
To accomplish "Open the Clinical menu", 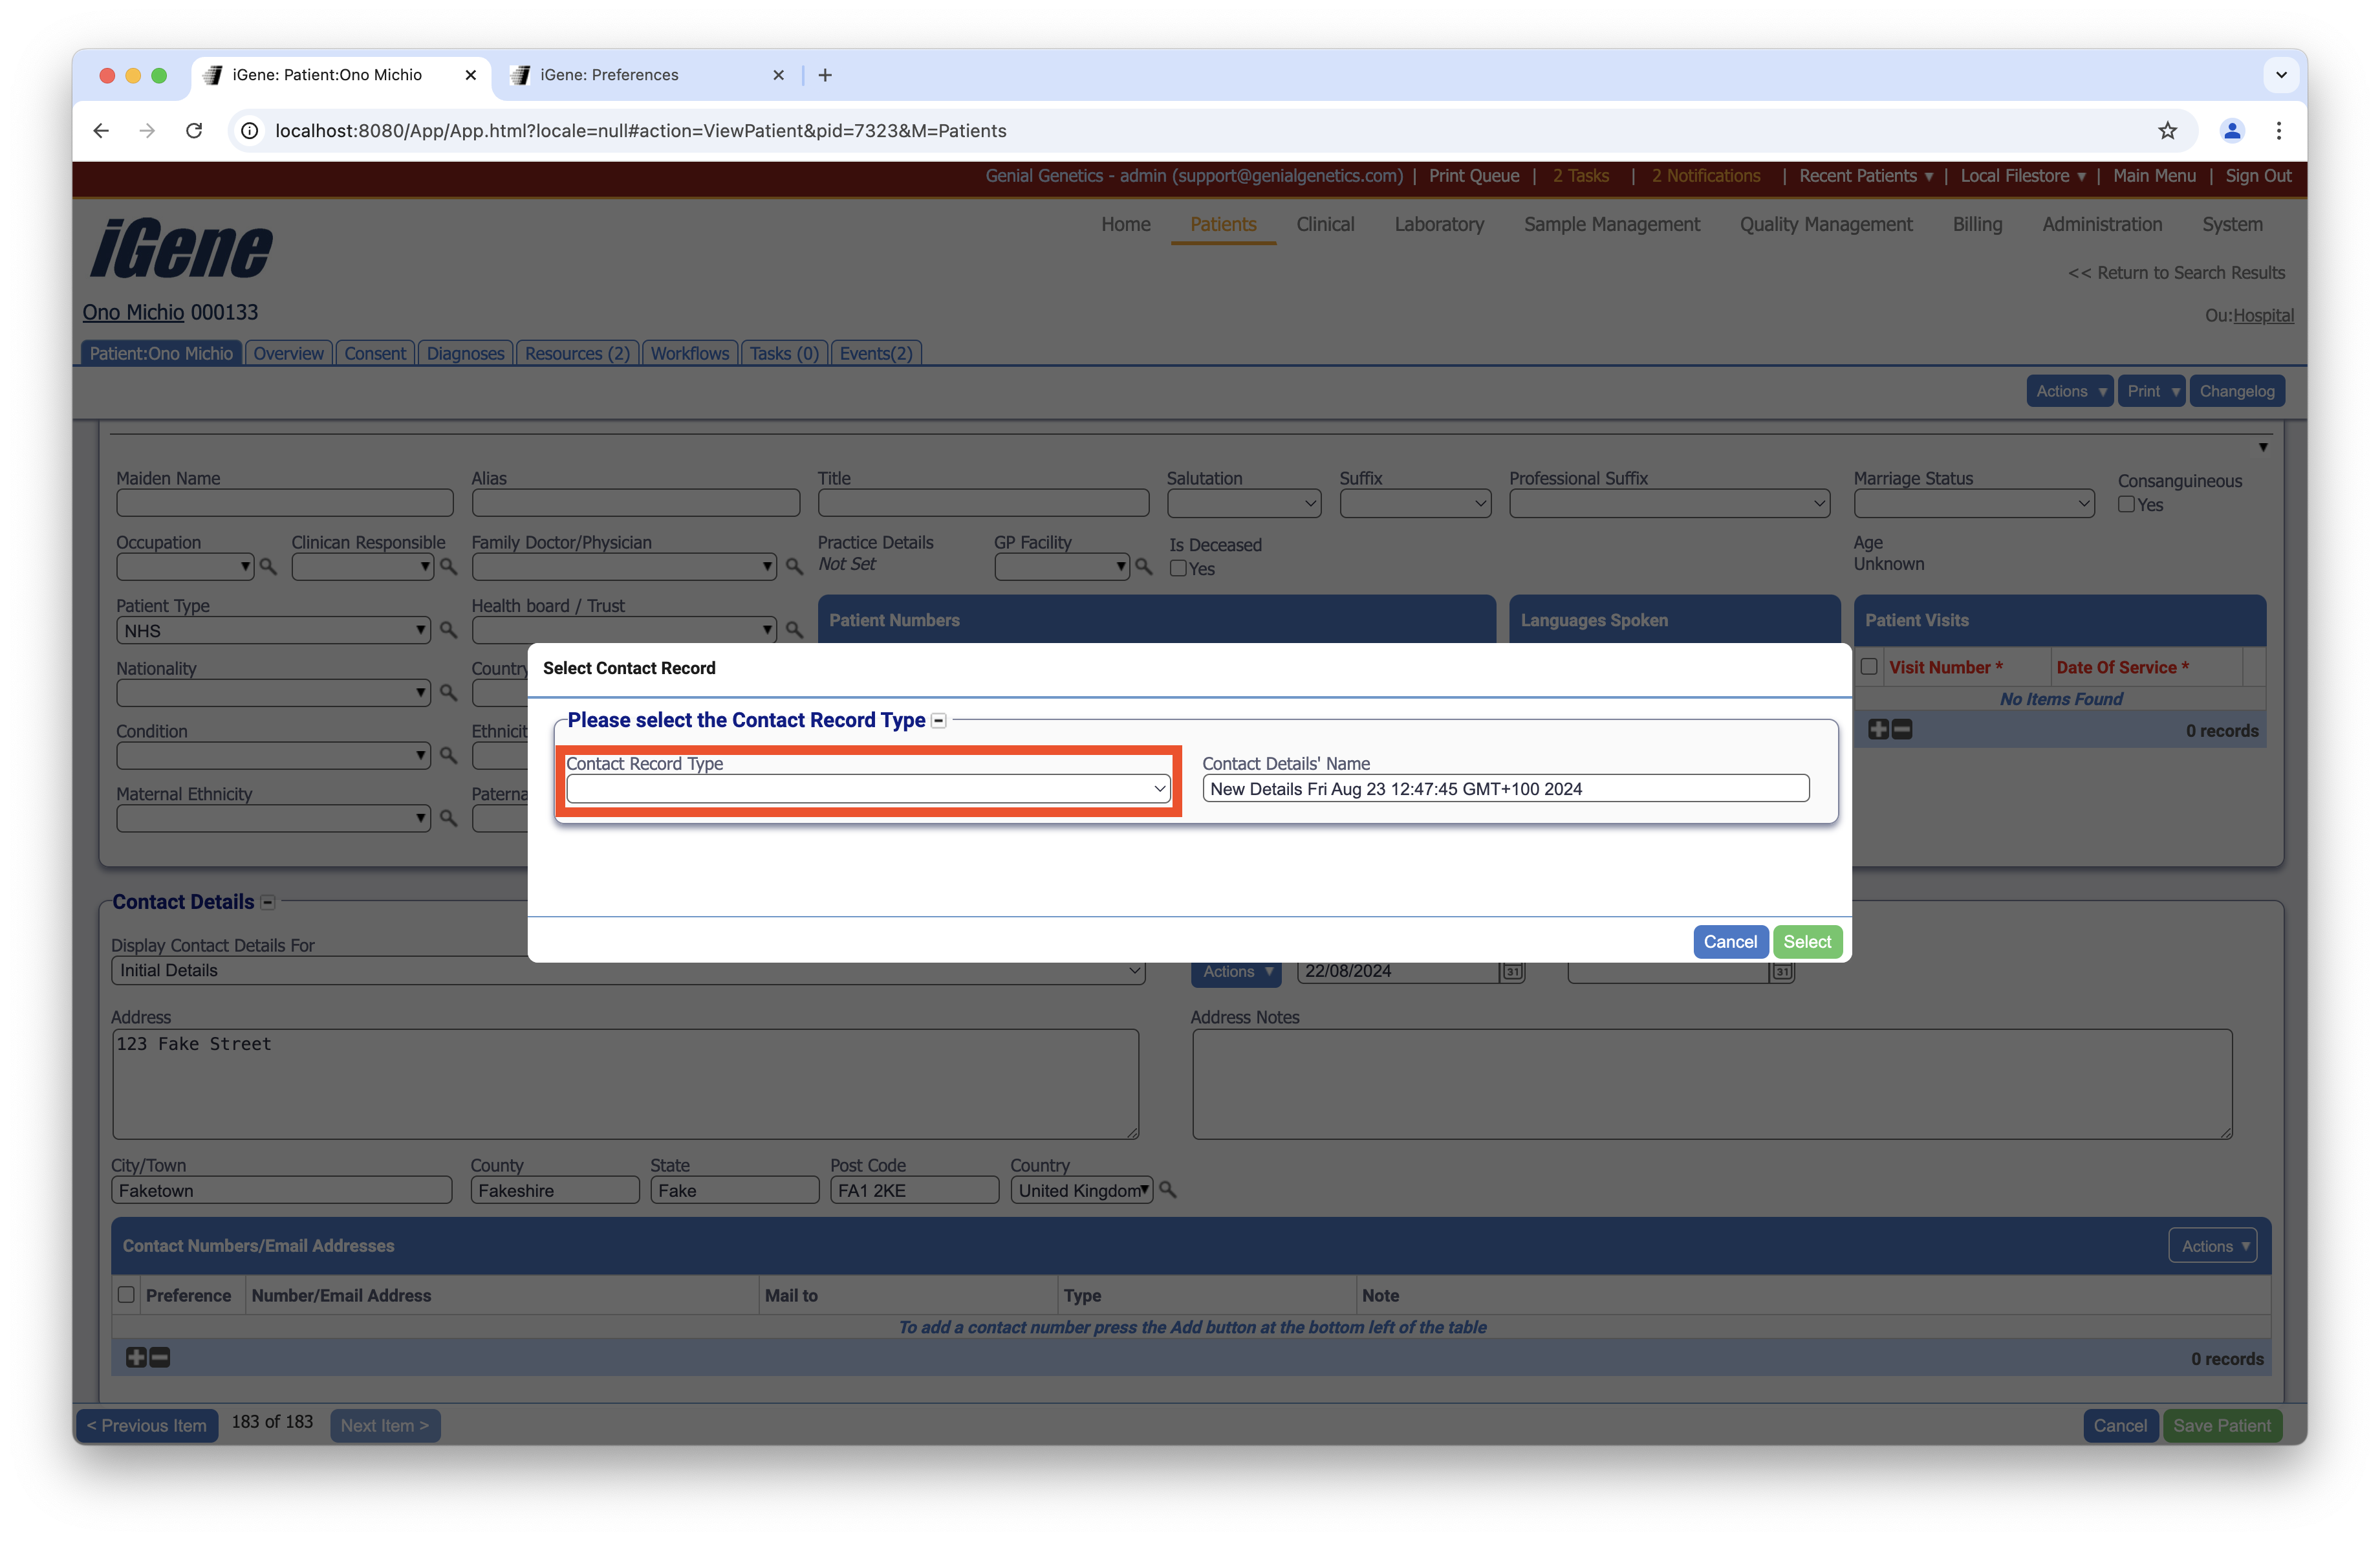I will click(x=1325, y=225).
